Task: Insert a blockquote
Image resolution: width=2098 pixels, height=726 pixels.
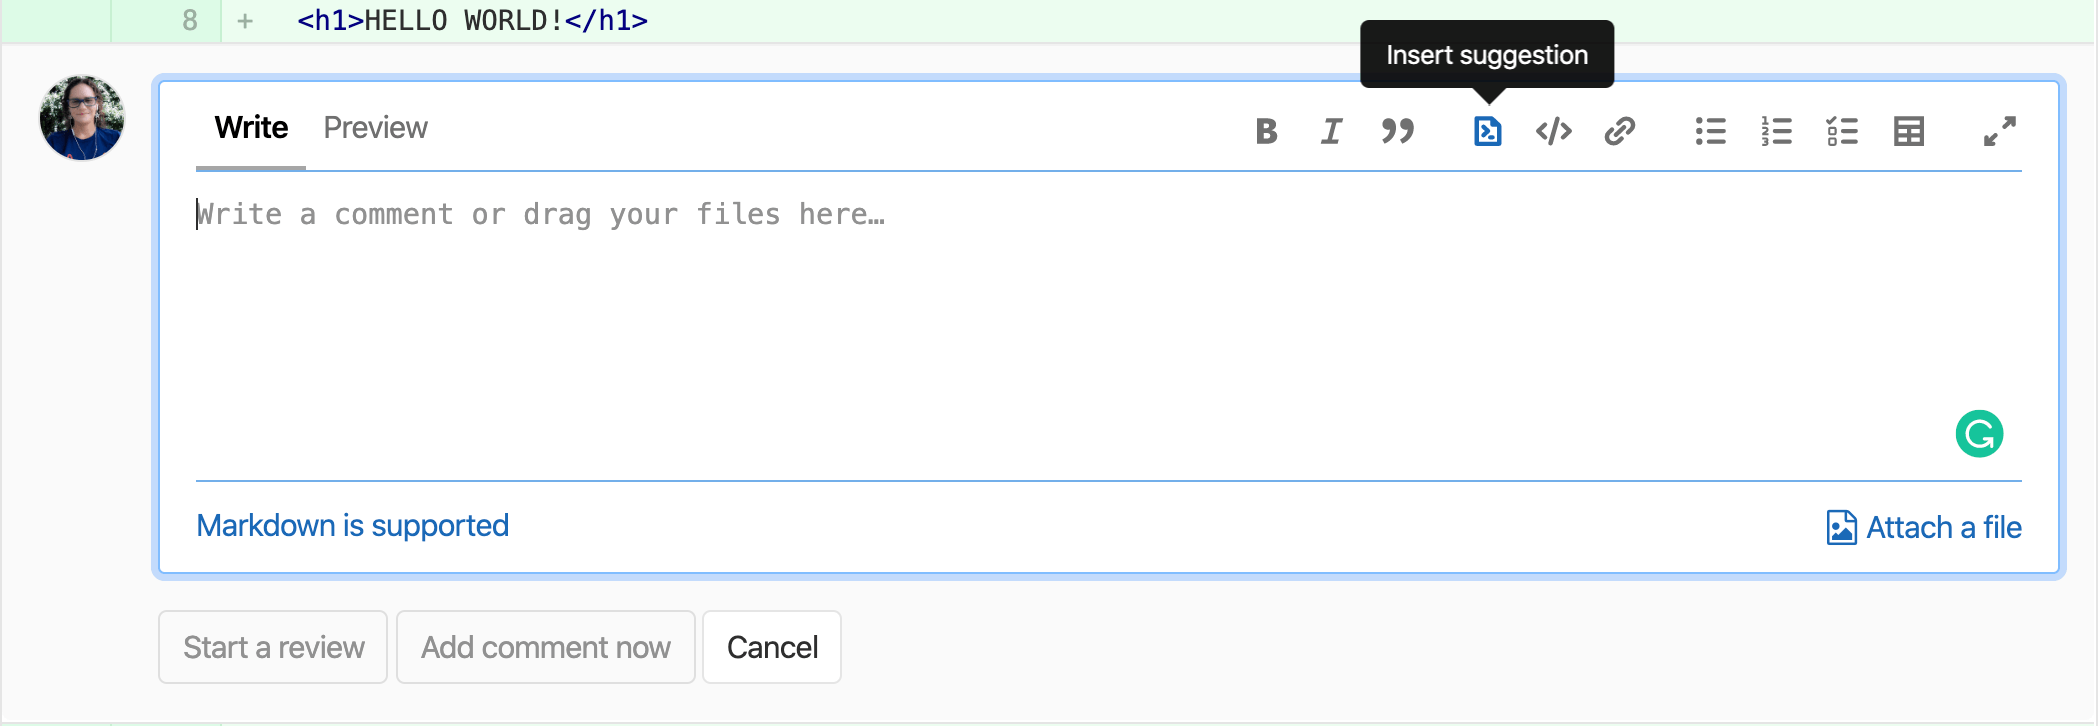Action: tap(1397, 131)
